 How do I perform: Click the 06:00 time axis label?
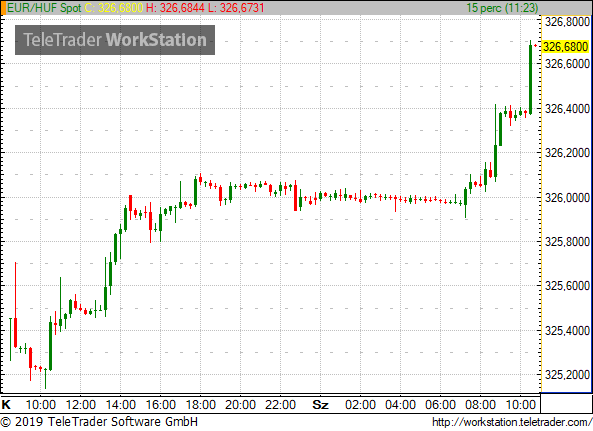(x=440, y=405)
